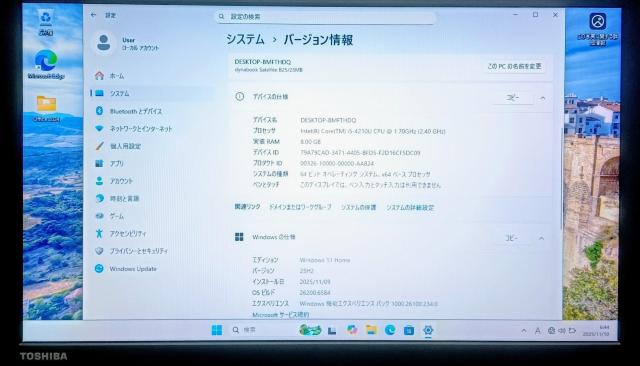Click the settings page vertical scrollbar
The image size is (640, 366).
click(x=562, y=180)
